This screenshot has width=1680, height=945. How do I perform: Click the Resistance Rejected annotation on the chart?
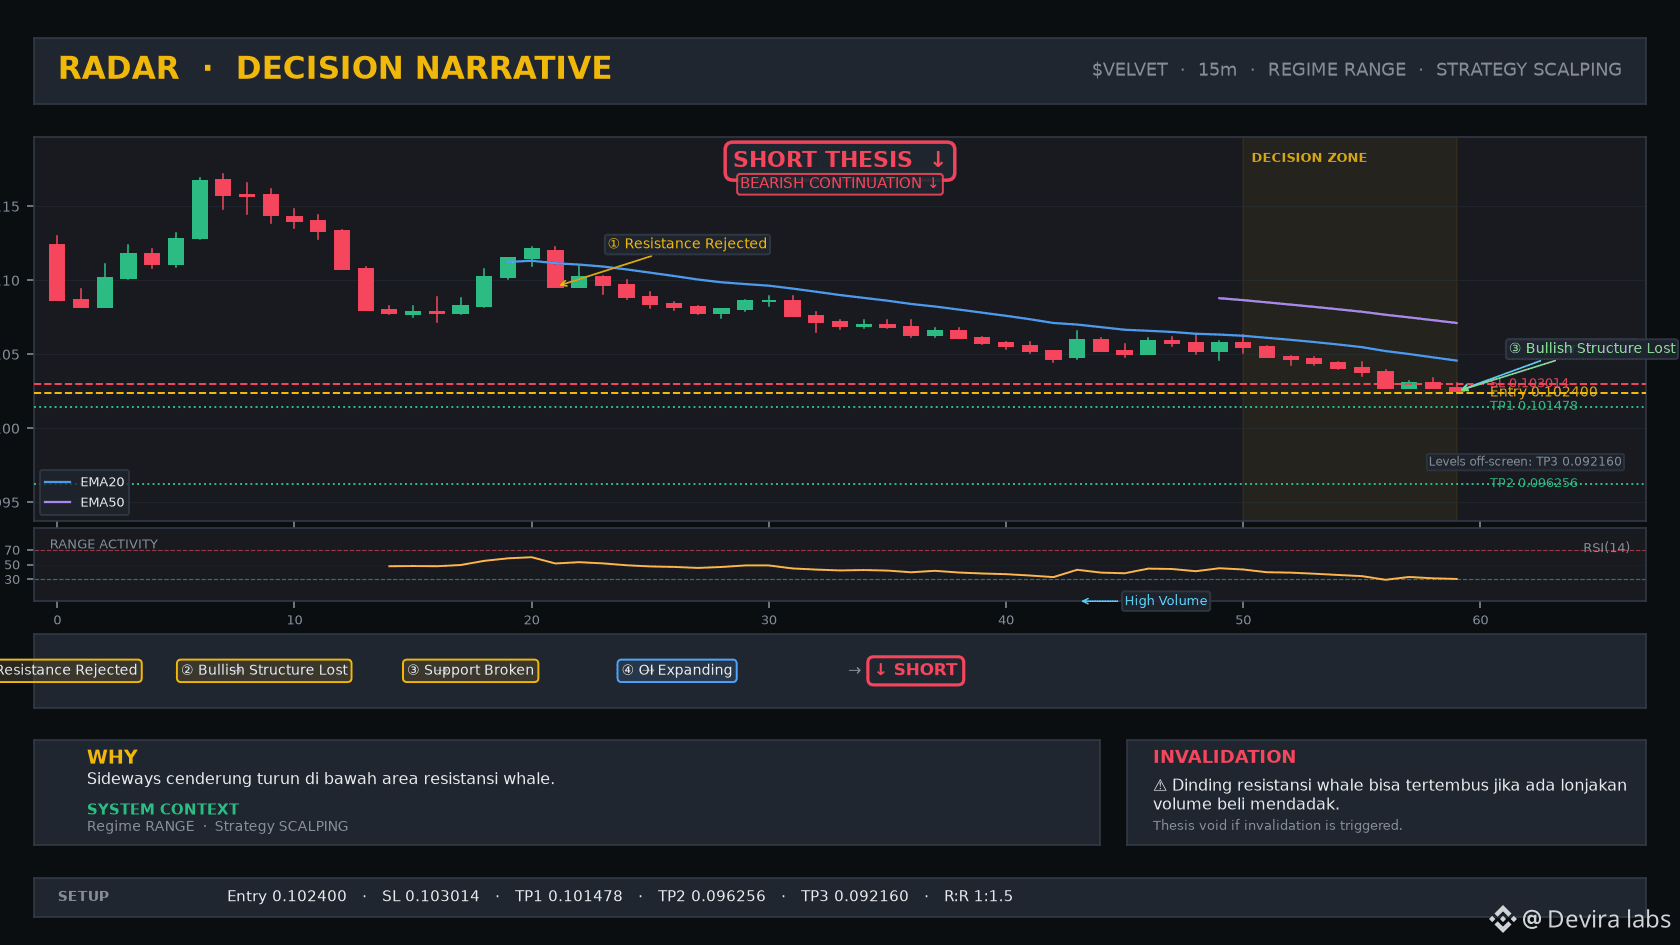[688, 244]
